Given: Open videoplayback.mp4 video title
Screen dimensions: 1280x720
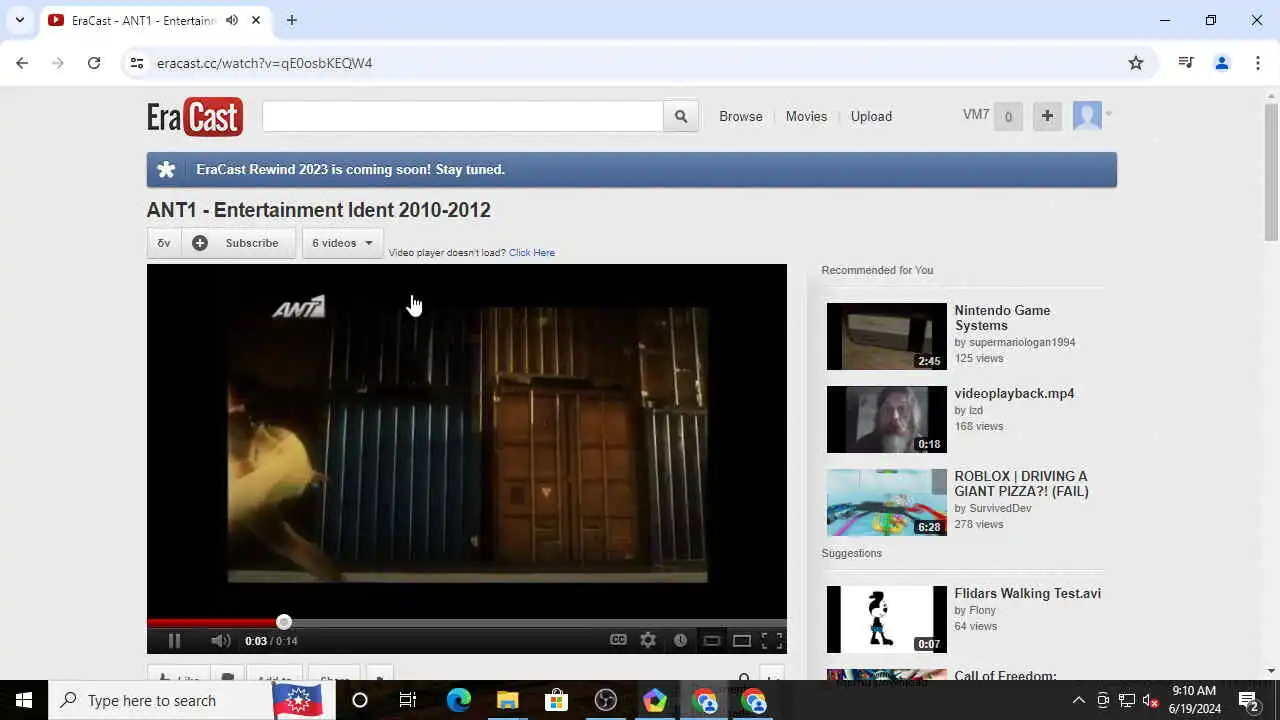Looking at the screenshot, I should click(1014, 393).
